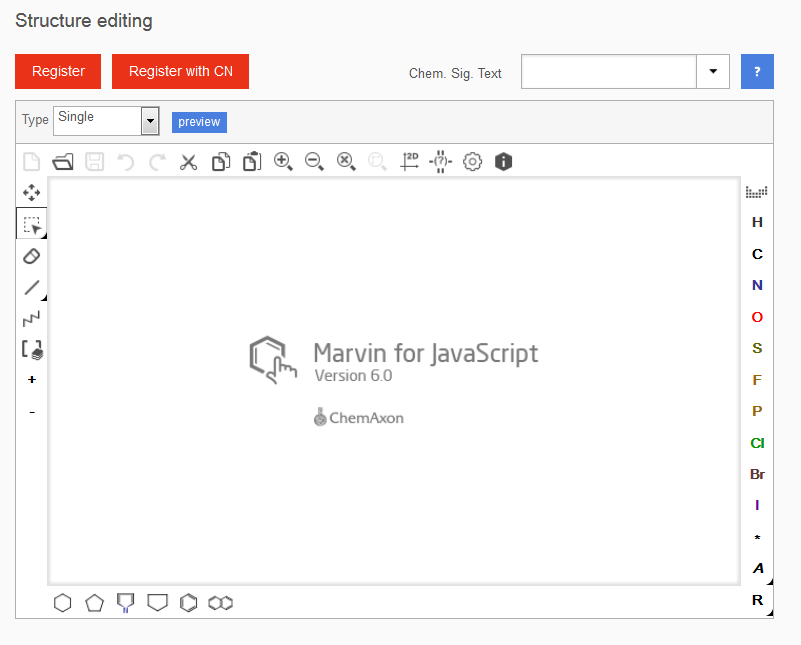Select the rectangle selection tool
Screen dimensions: 801x645
tap(32, 225)
